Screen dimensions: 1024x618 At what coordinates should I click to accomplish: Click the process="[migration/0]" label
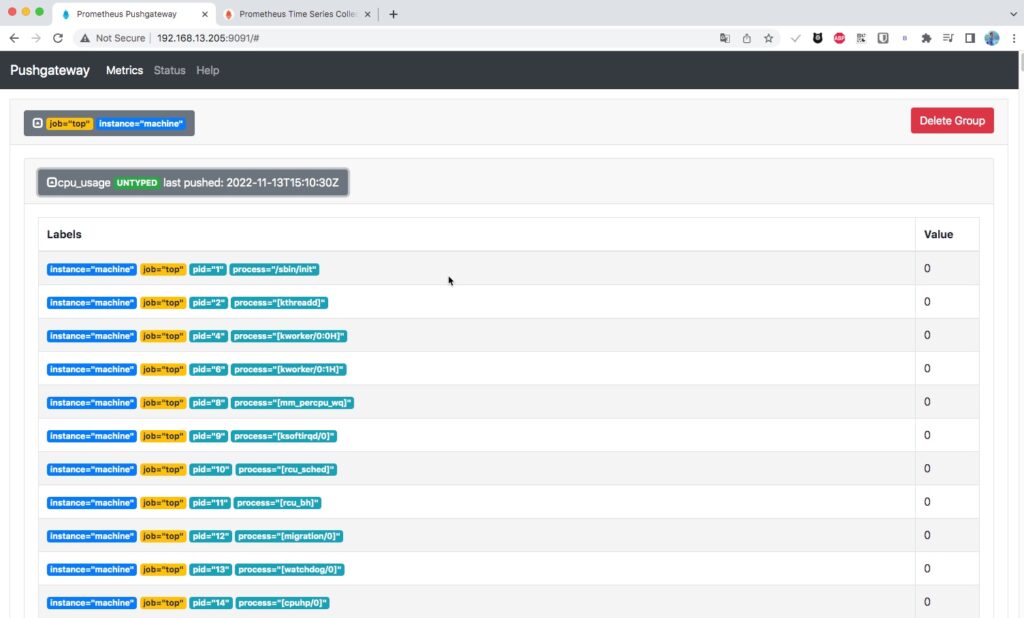[x=289, y=536]
